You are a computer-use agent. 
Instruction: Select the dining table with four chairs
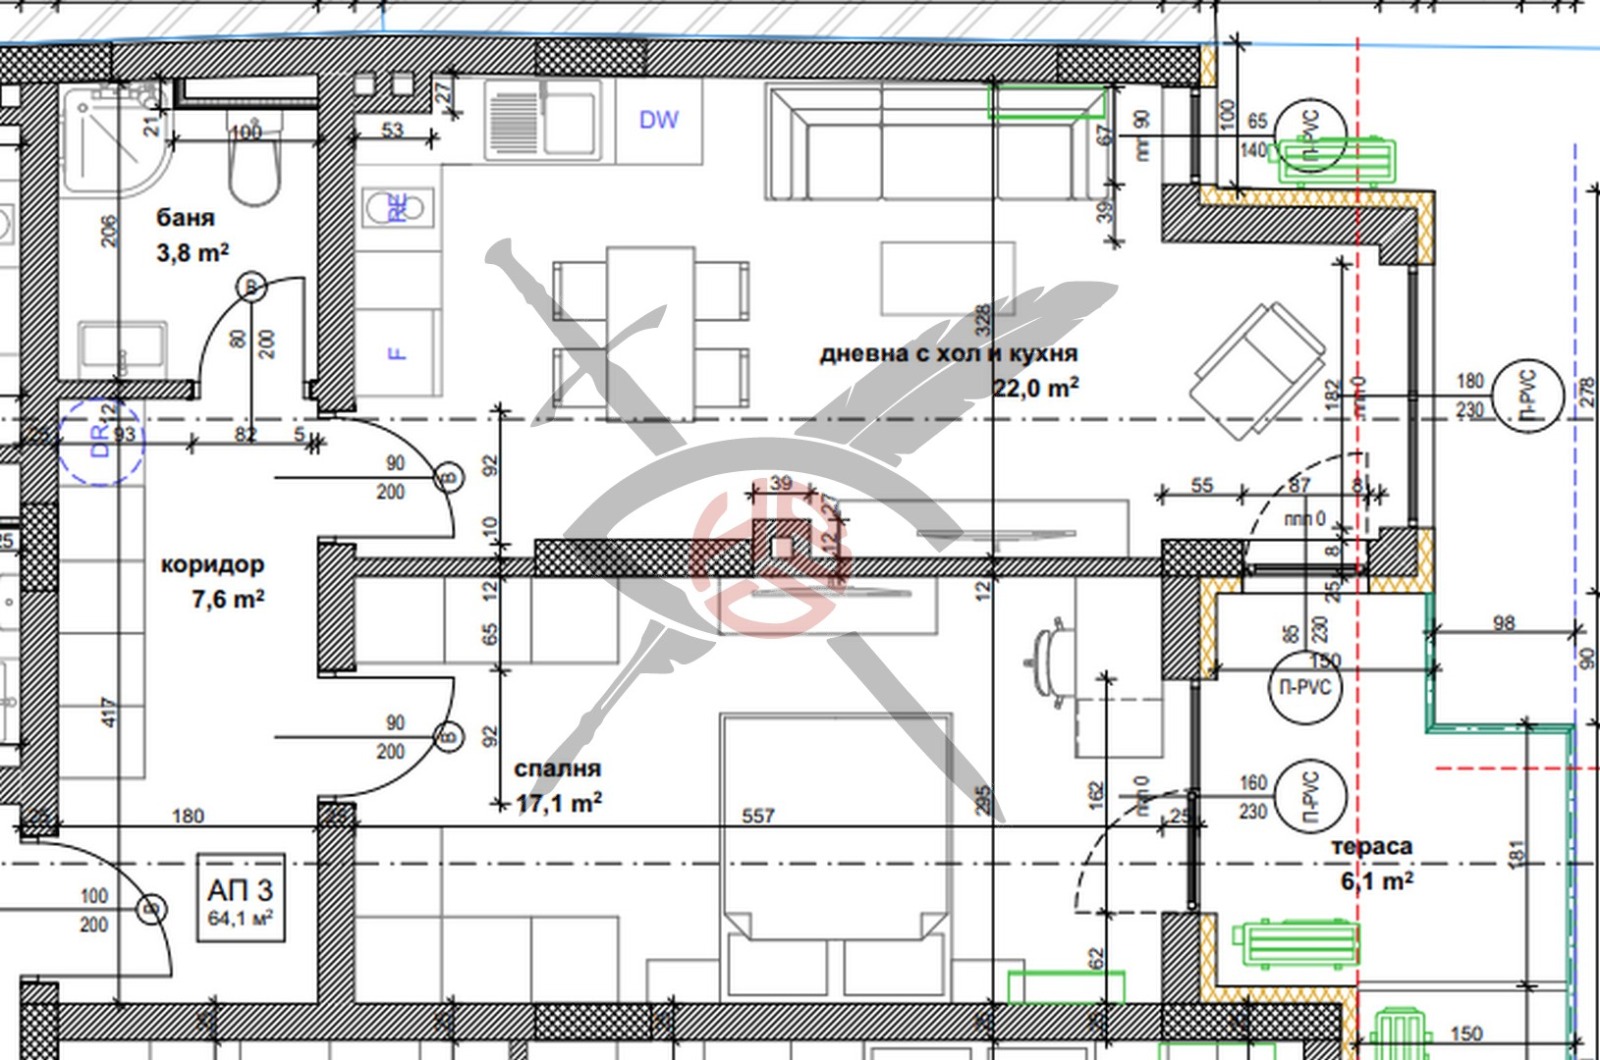click(x=650, y=330)
